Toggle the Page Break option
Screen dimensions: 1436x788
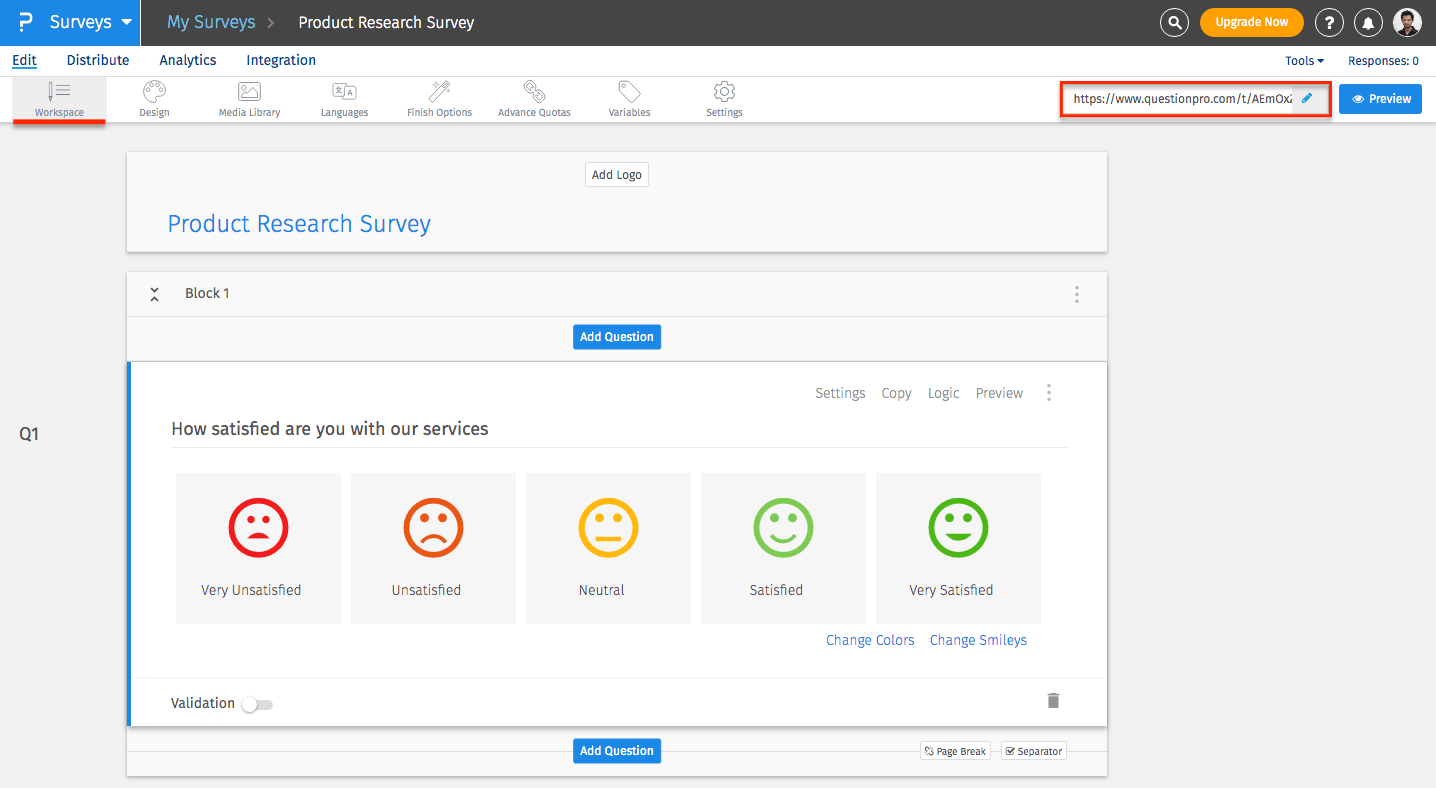pyautogui.click(x=954, y=750)
